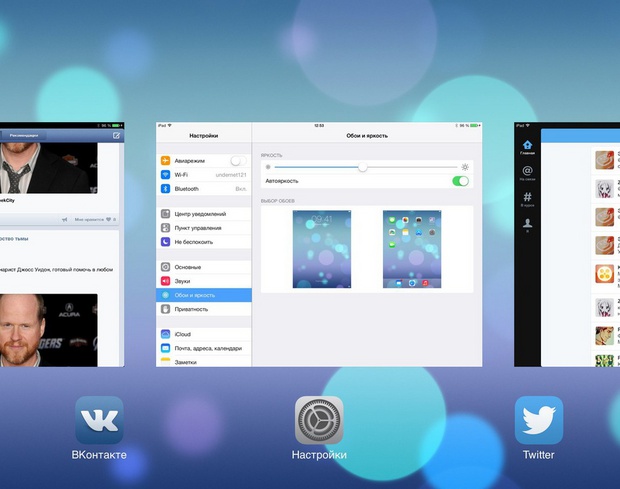This screenshot has width=620, height=489.
Task: Tap the VKontakte app preview card
Action: coord(62,244)
